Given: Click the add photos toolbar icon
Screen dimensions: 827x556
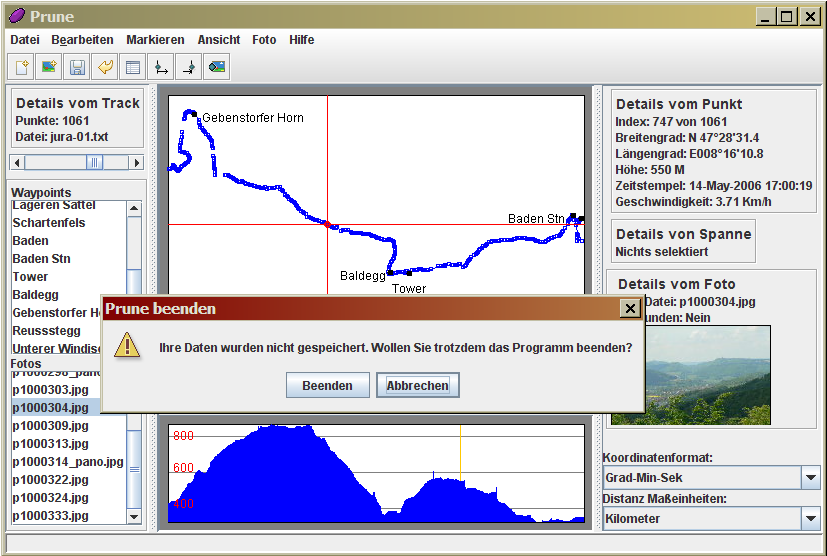Looking at the screenshot, I should click(49, 67).
